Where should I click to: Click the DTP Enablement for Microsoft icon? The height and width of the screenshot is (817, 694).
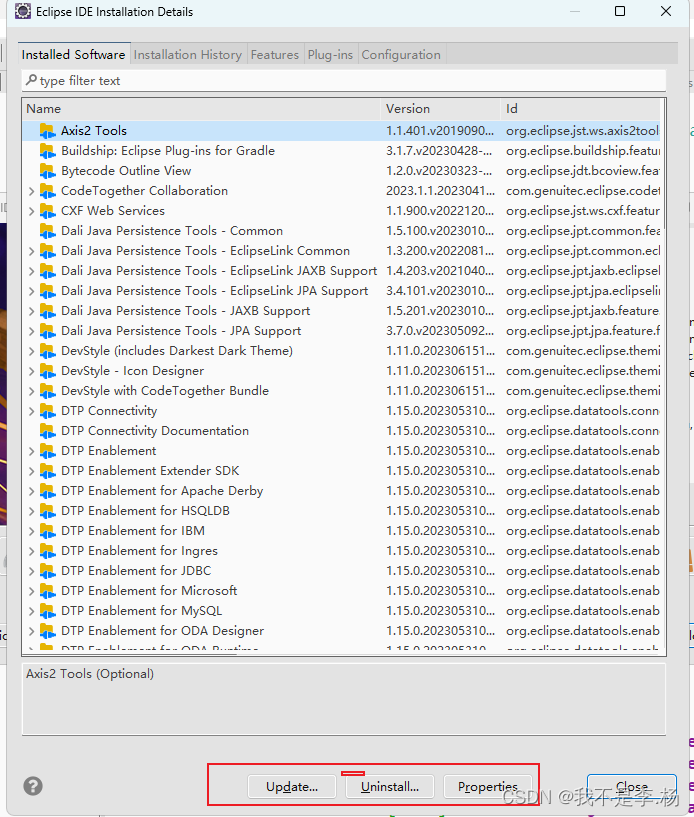pyautogui.click(x=47, y=591)
